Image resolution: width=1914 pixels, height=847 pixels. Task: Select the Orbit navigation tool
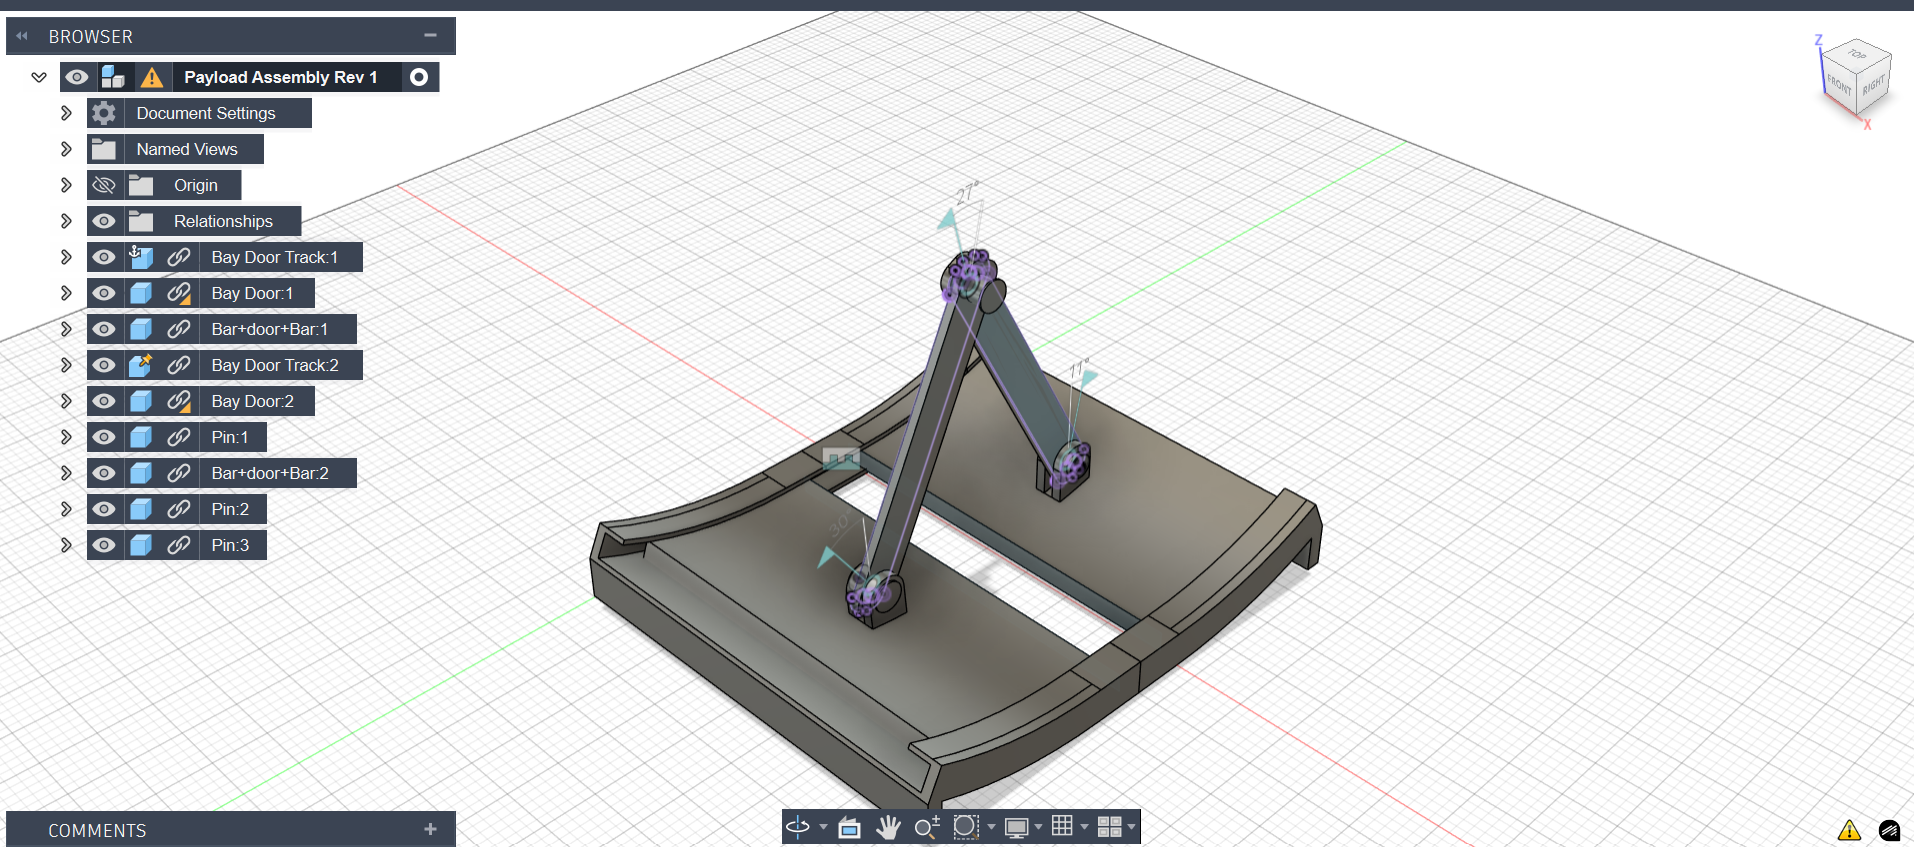(x=798, y=827)
